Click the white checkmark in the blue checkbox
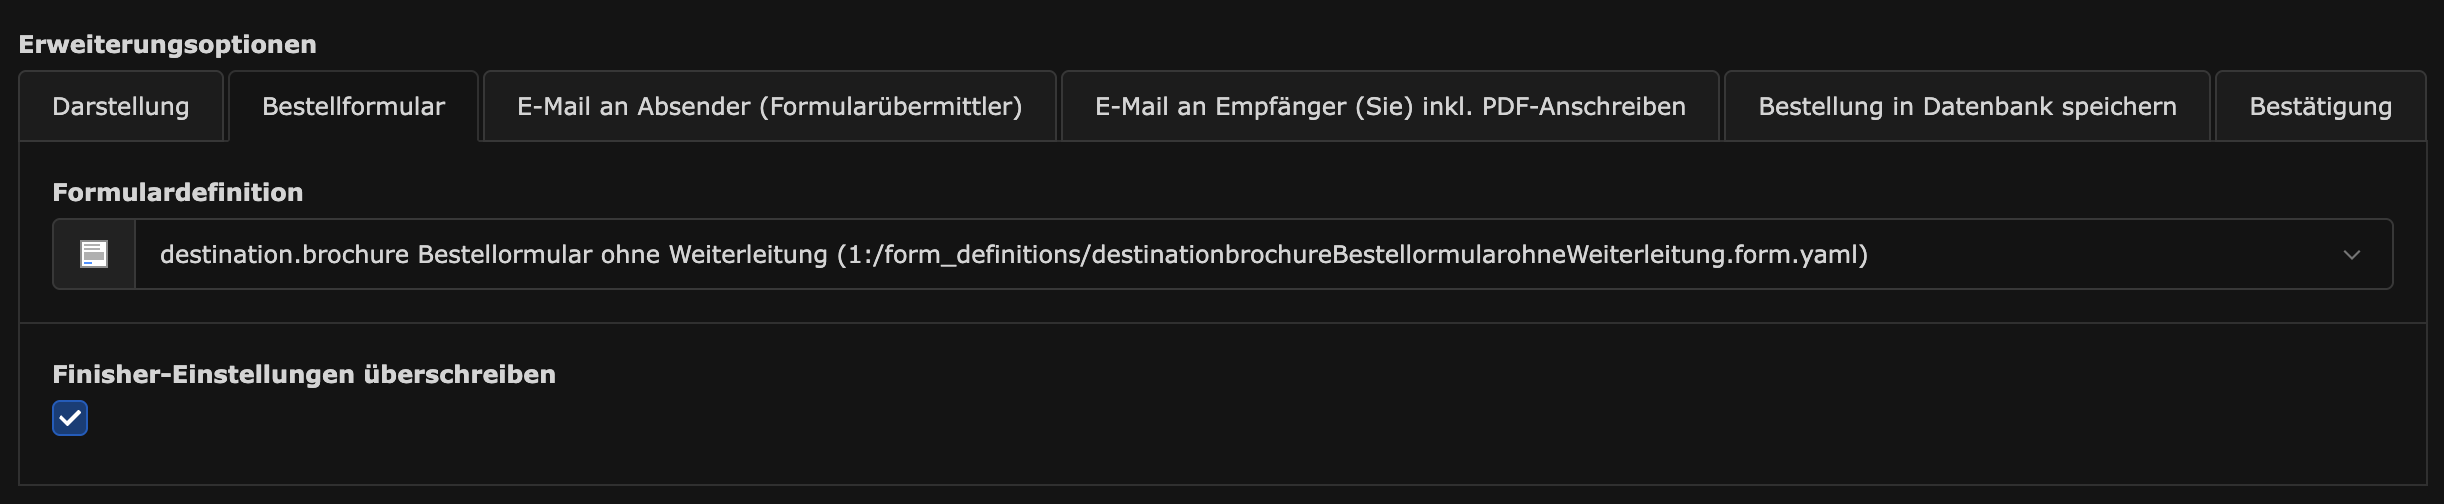The height and width of the screenshot is (504, 2444). pyautogui.click(x=70, y=418)
